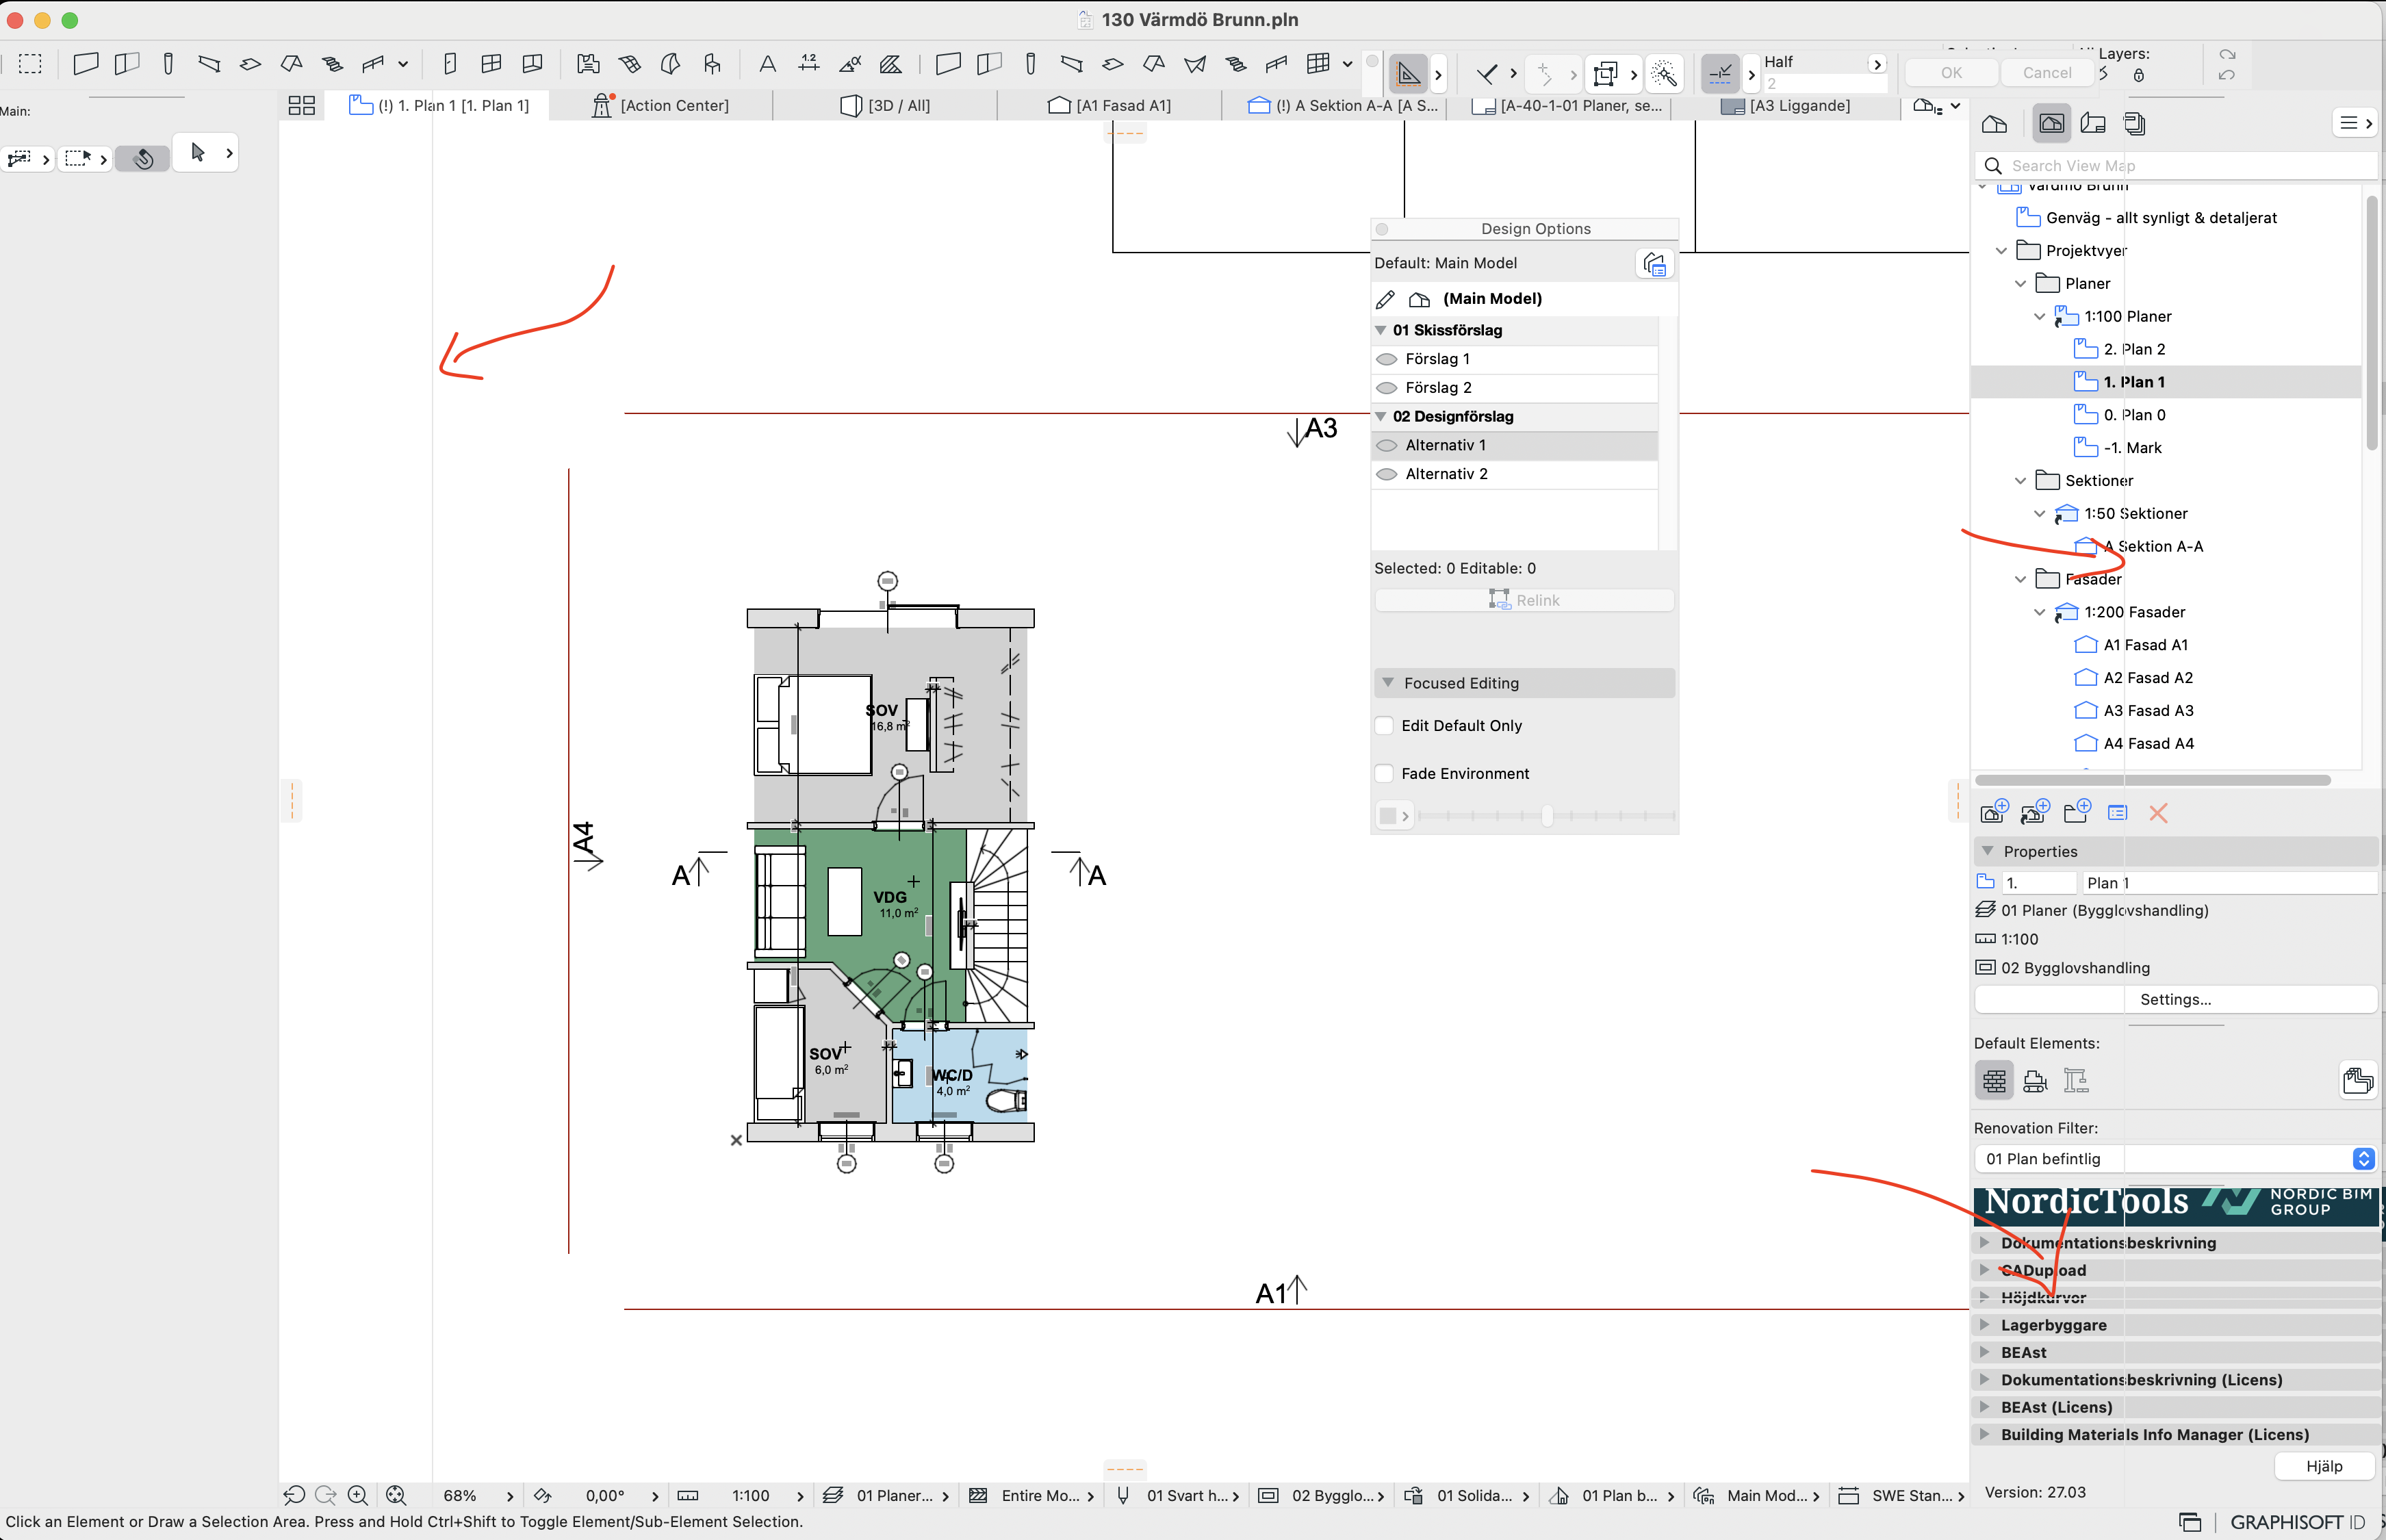The image size is (2386, 1540).
Task: Select the Arrow selection tool
Action: 198,152
